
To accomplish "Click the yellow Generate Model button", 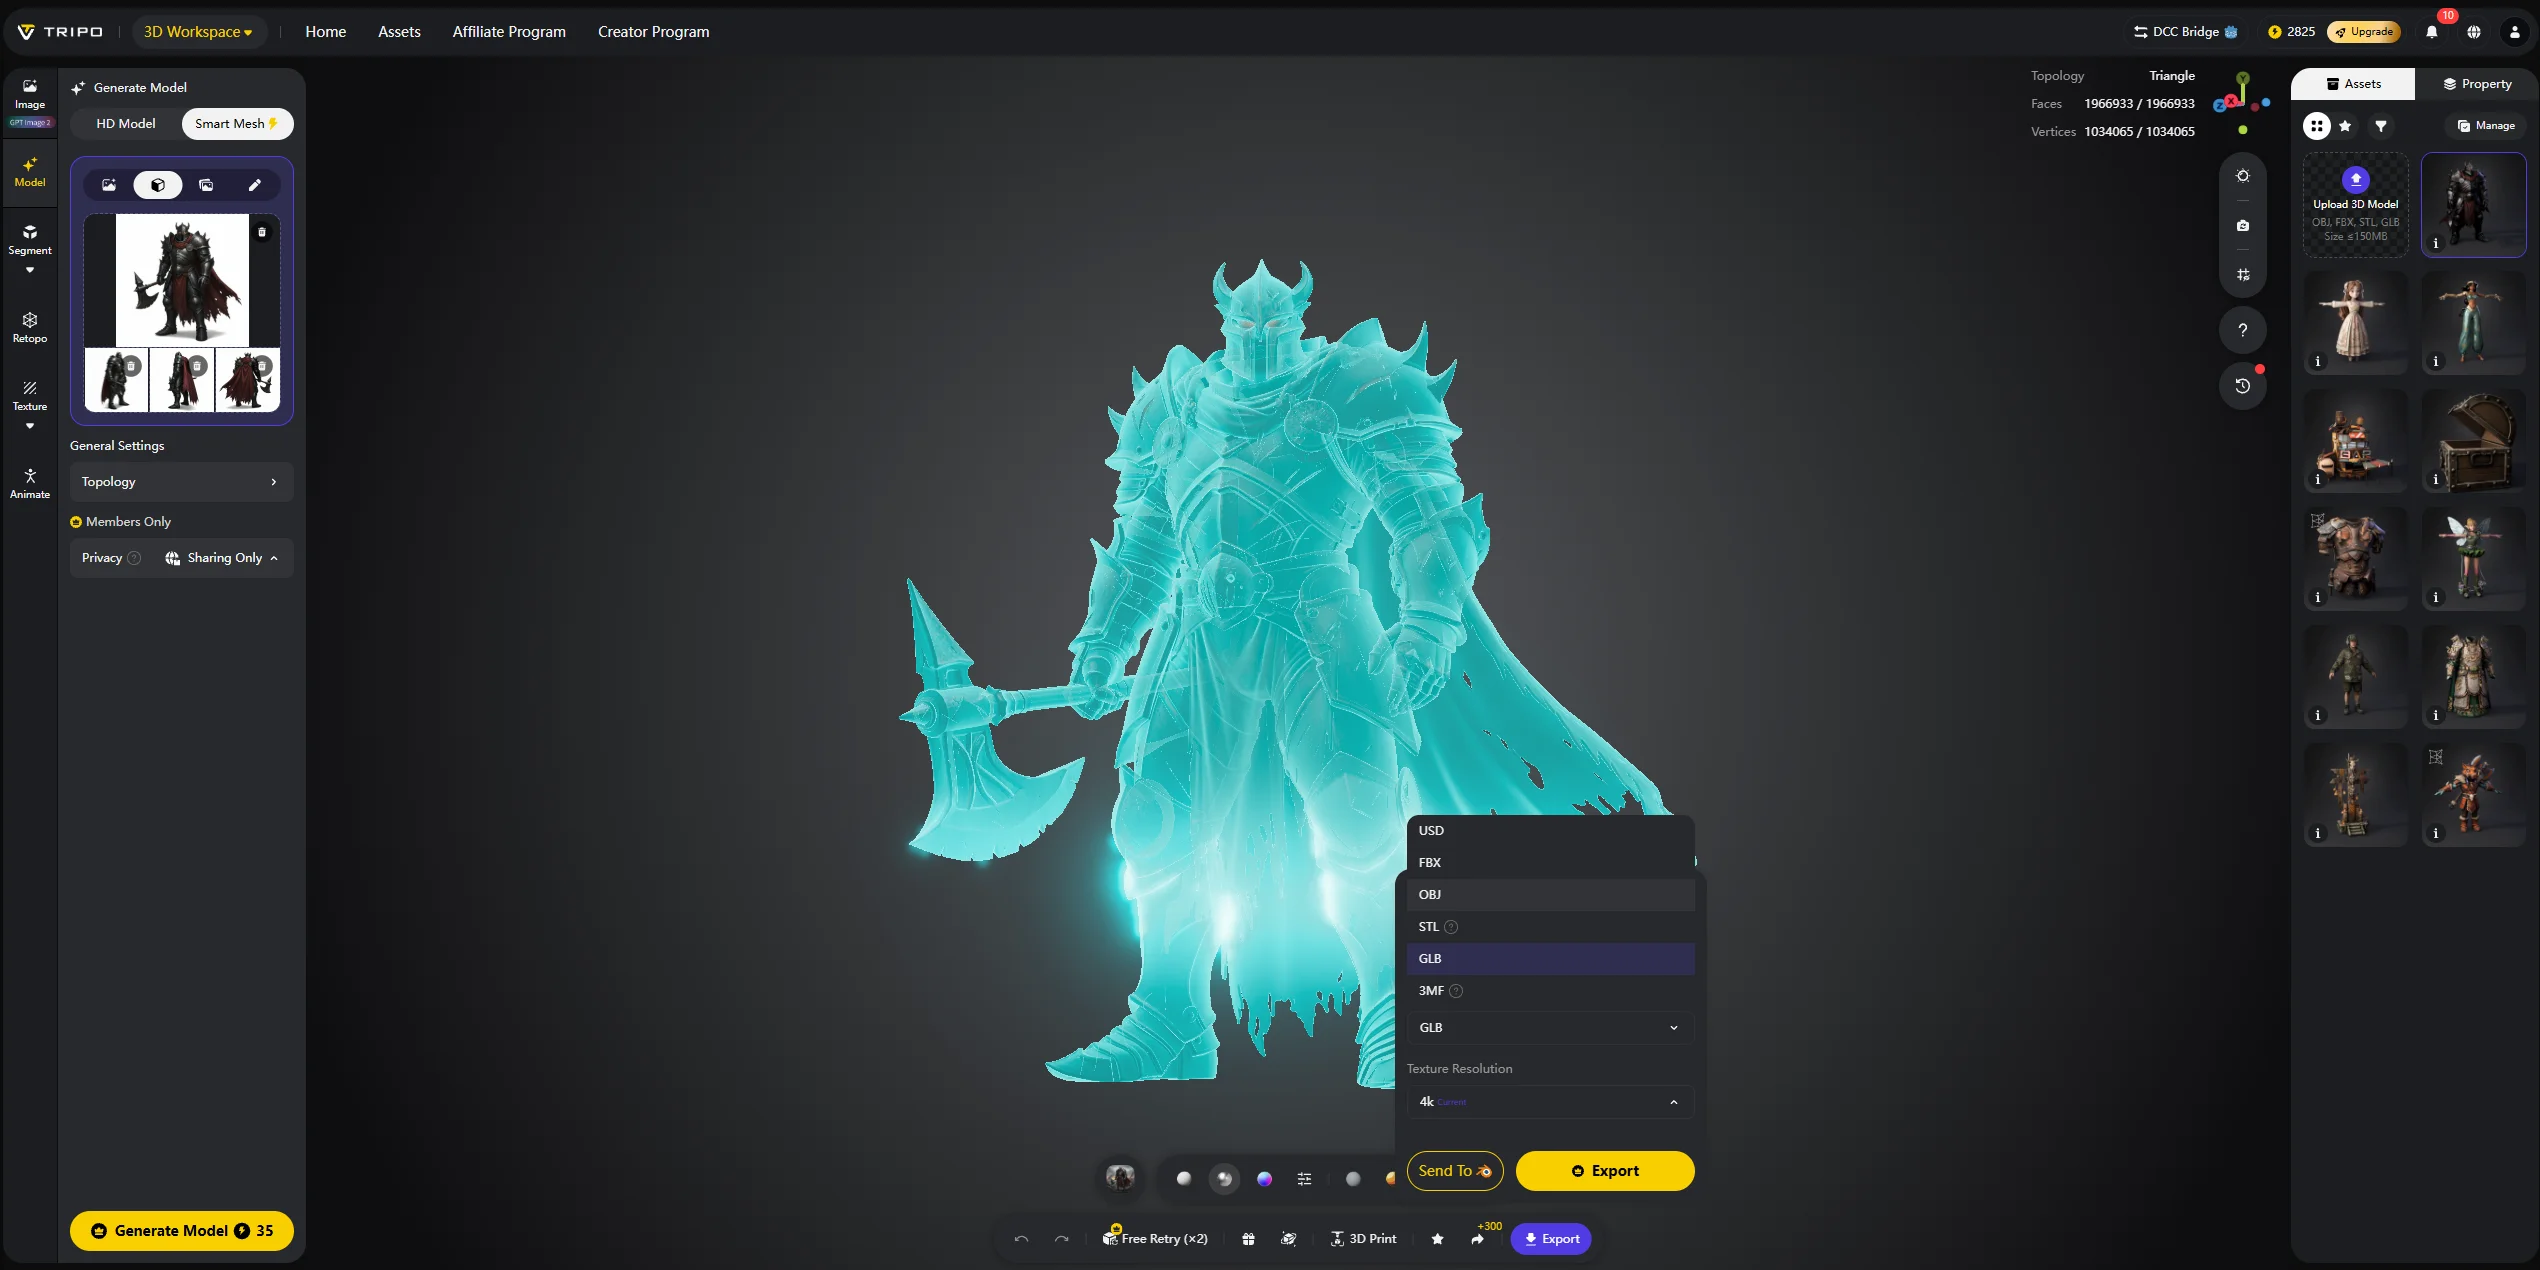I will tap(182, 1231).
